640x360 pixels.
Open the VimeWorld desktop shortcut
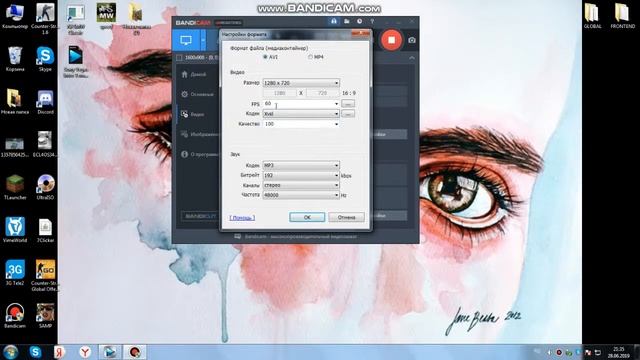pos(15,229)
